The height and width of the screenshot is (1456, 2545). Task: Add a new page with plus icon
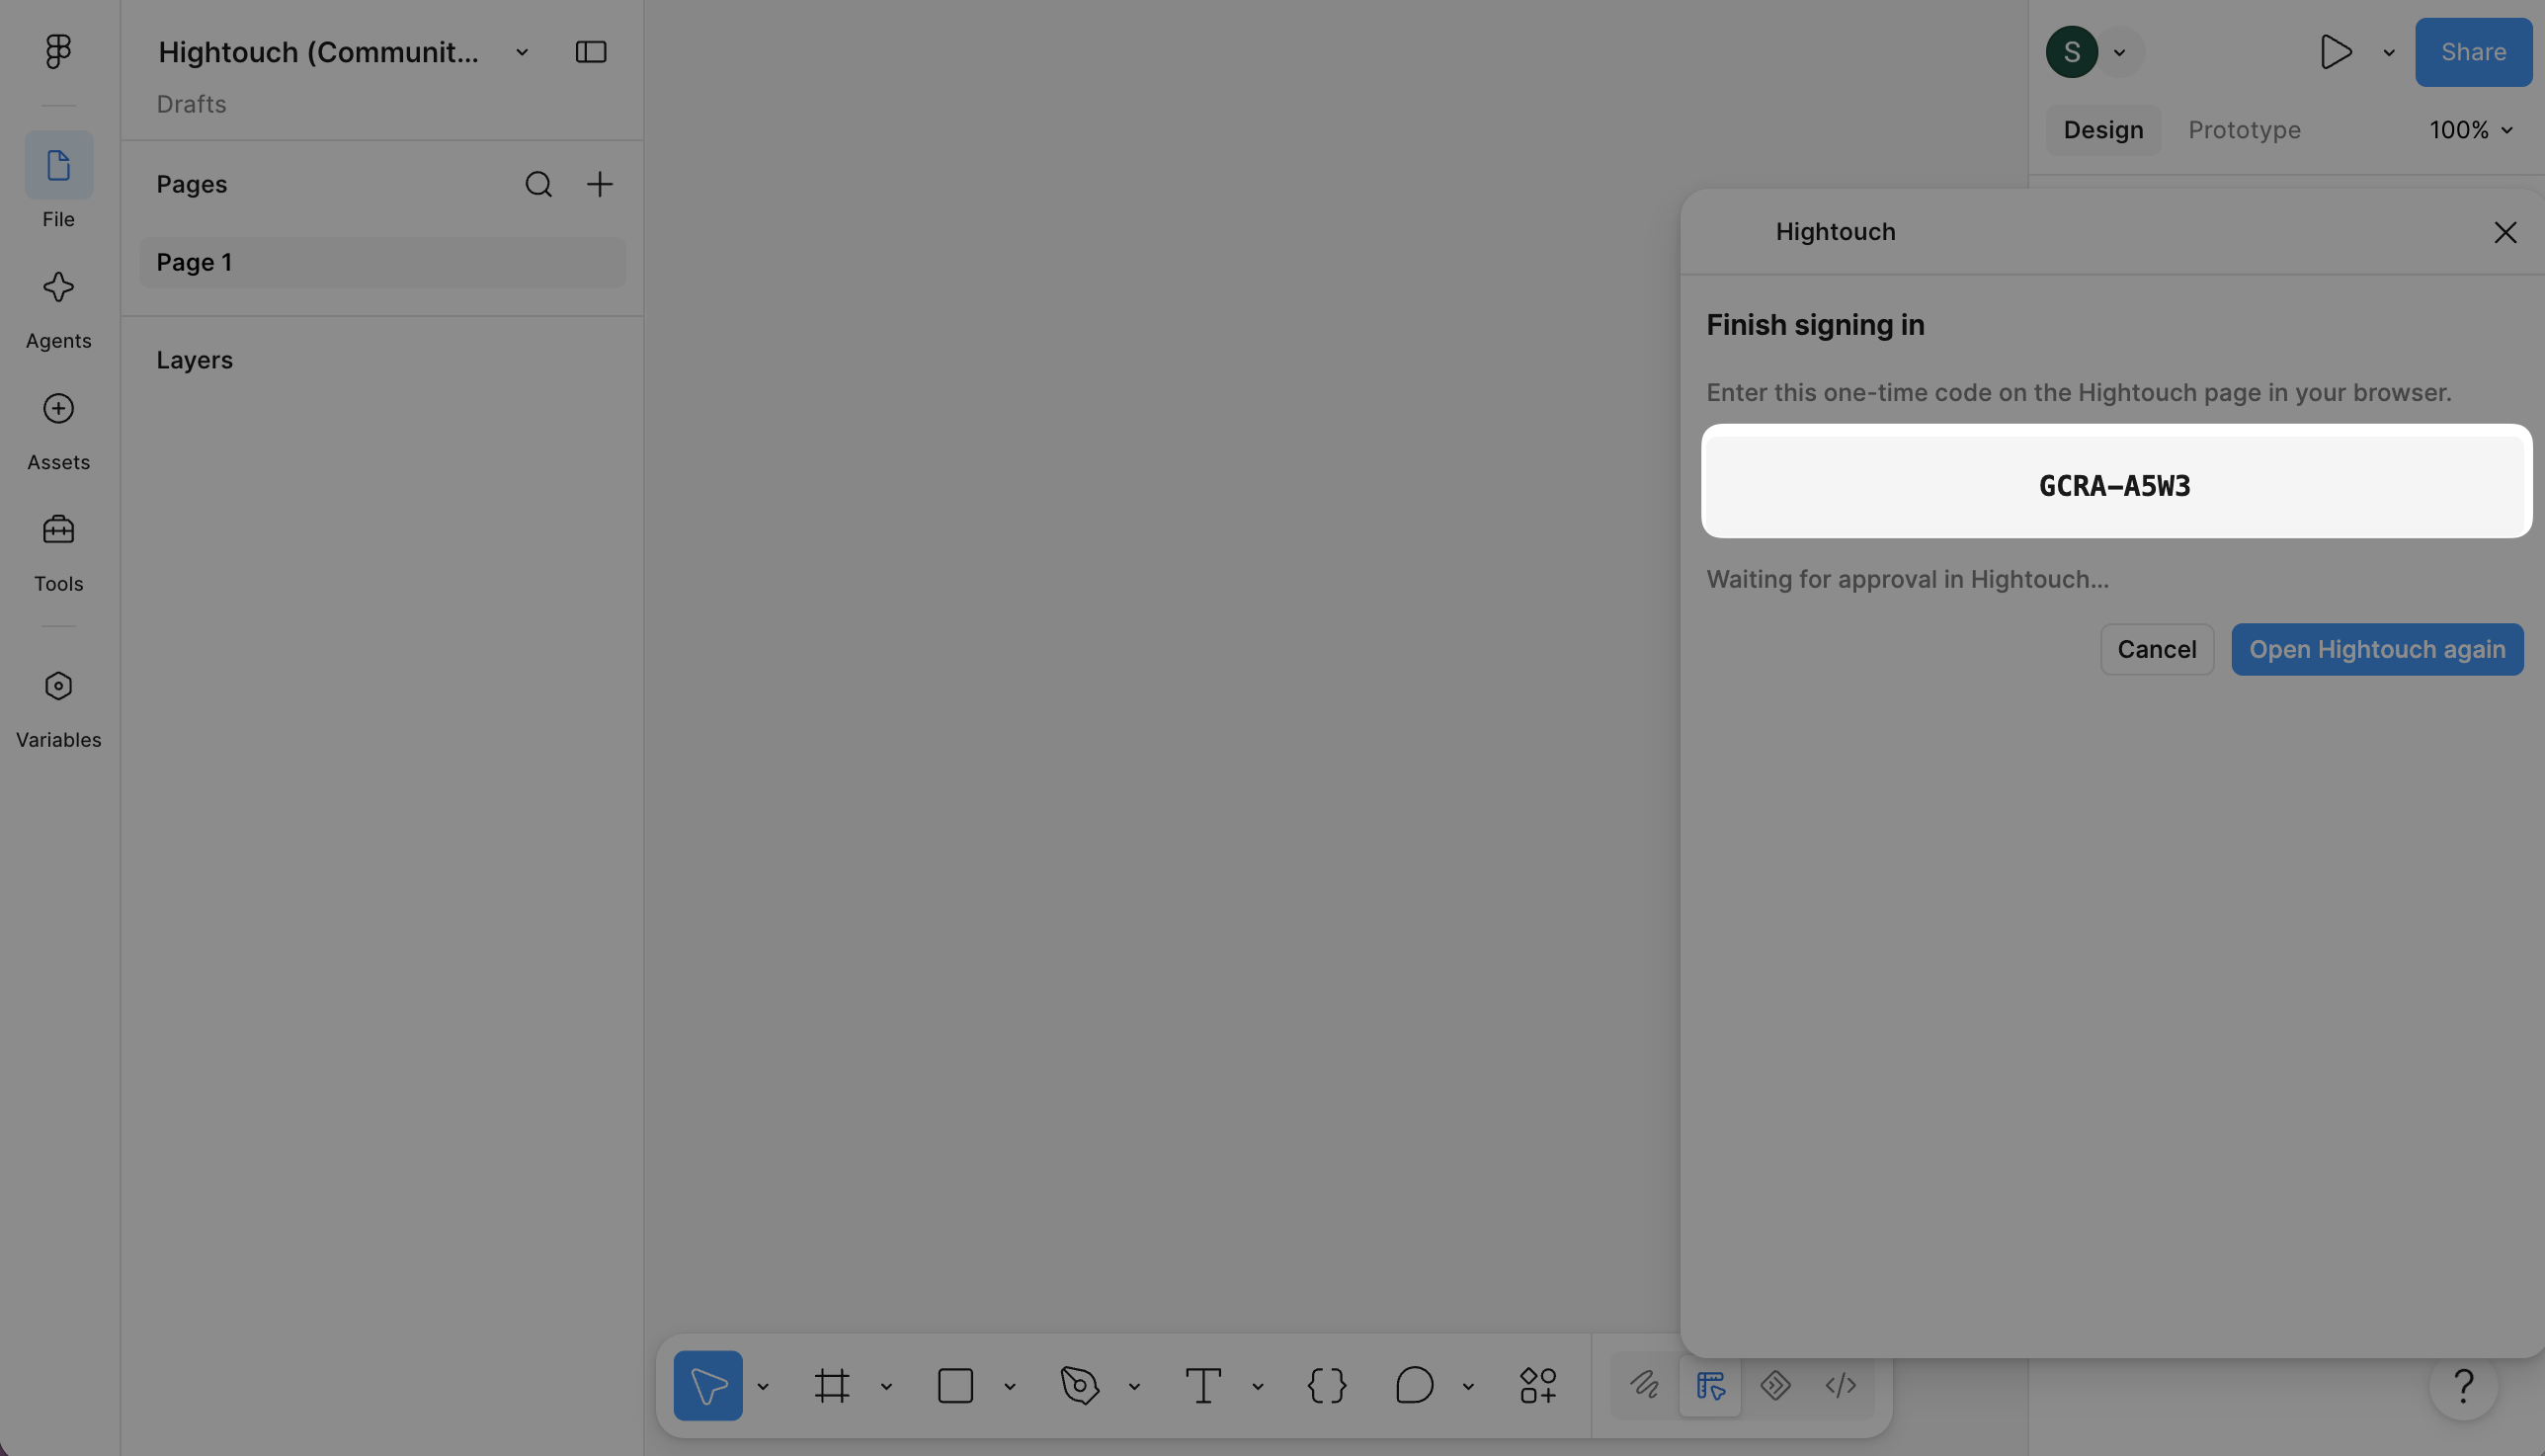coord(599,184)
